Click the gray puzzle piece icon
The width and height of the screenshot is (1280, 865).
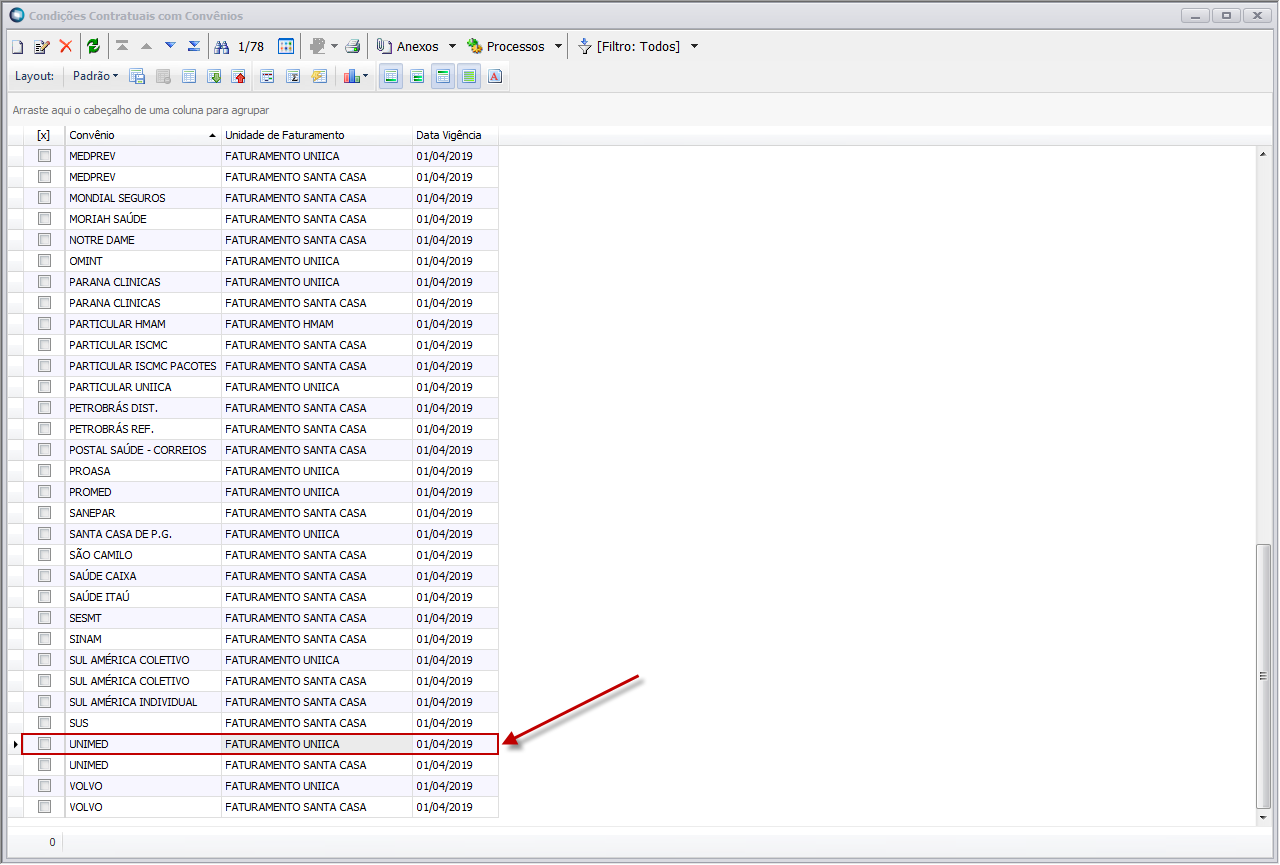[318, 46]
